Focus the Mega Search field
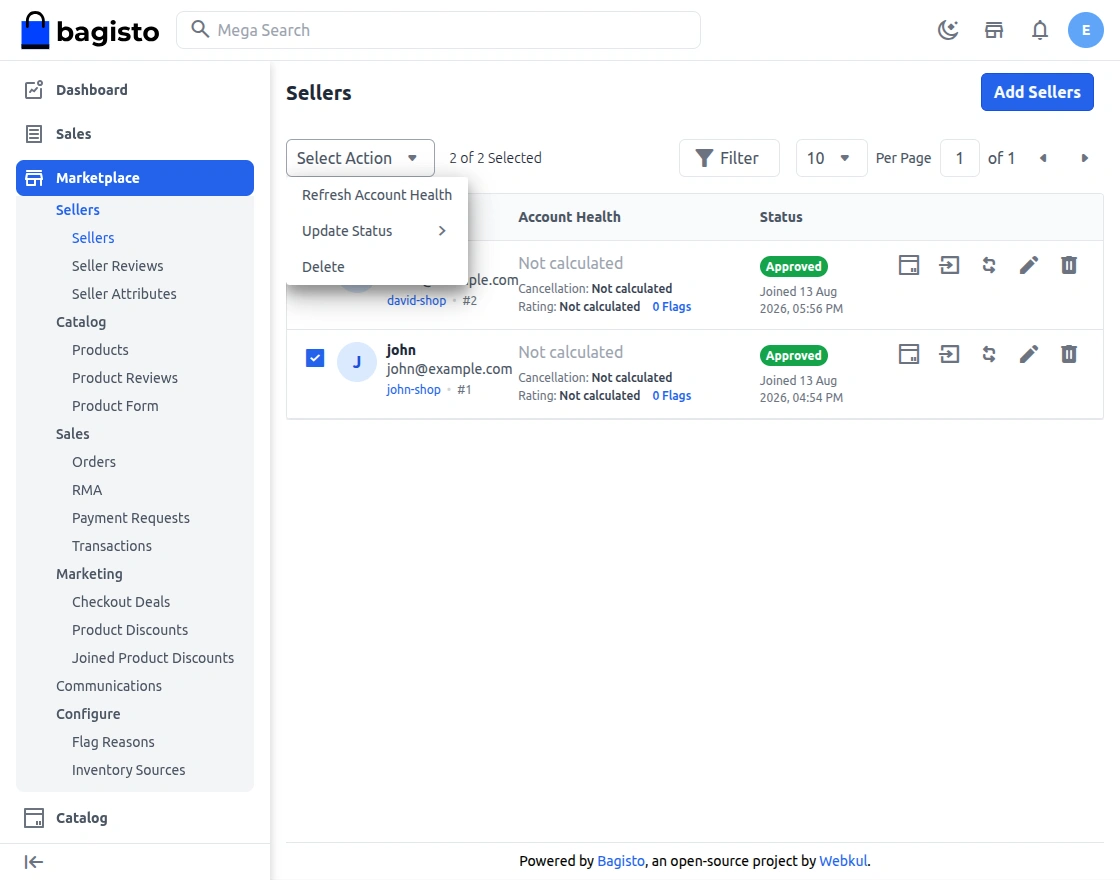 [439, 30]
